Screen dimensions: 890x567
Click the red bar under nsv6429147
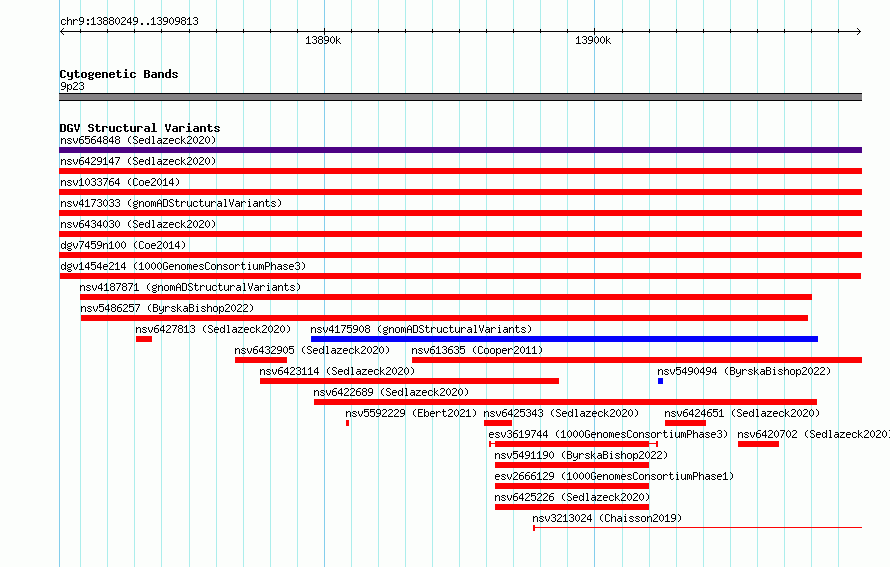(460, 171)
